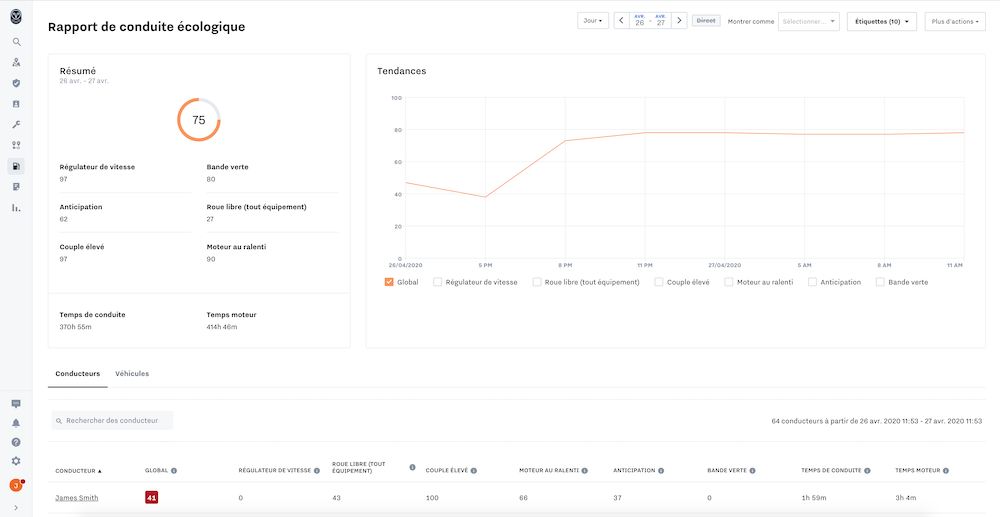Open the notifications bell icon
Viewport: 1000px width, 517px height.
pos(17,423)
